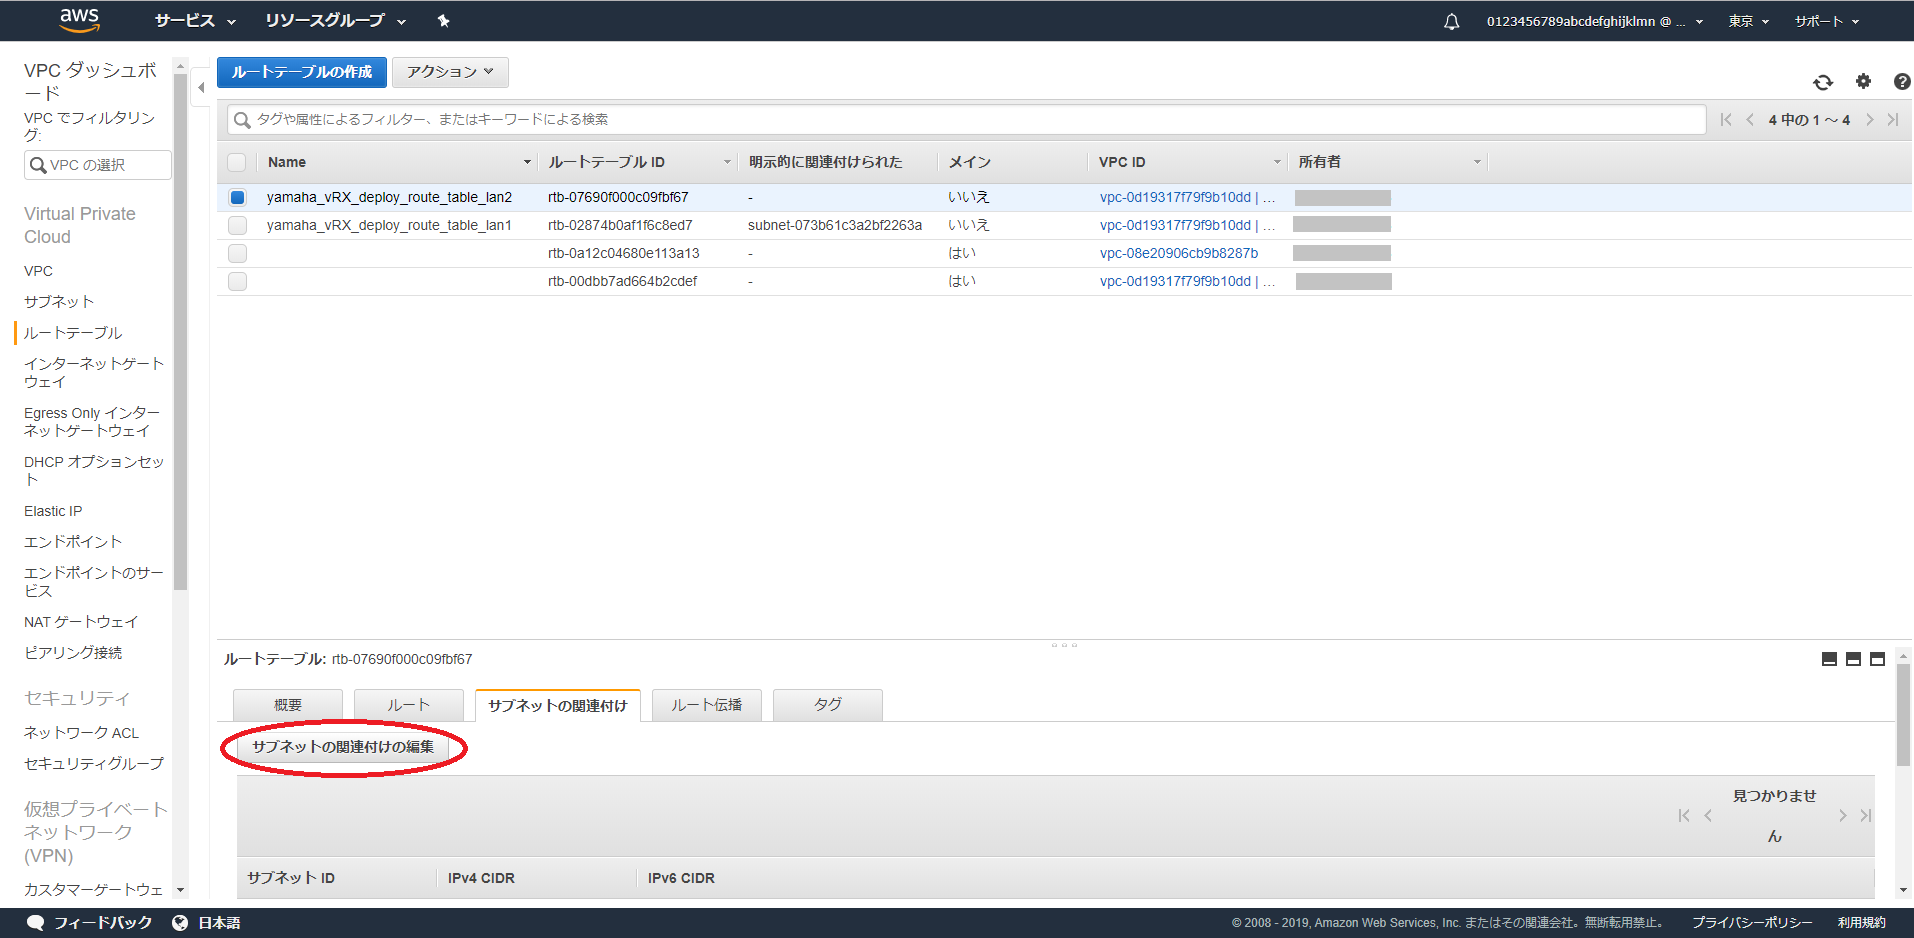The image size is (1914, 938).
Task: Select yamaha_vRX_deploy_route_table_lan1 row checkbox
Action: [x=237, y=226]
